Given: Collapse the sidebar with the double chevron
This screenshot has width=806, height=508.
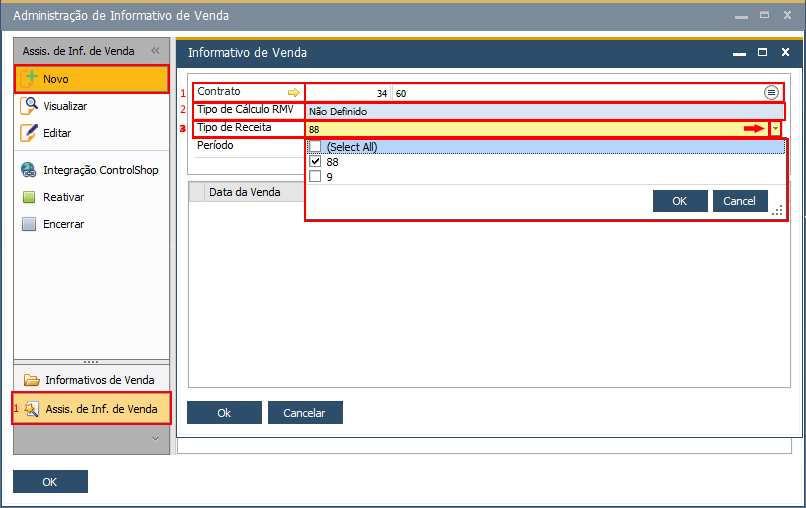Looking at the screenshot, I should pos(155,50).
